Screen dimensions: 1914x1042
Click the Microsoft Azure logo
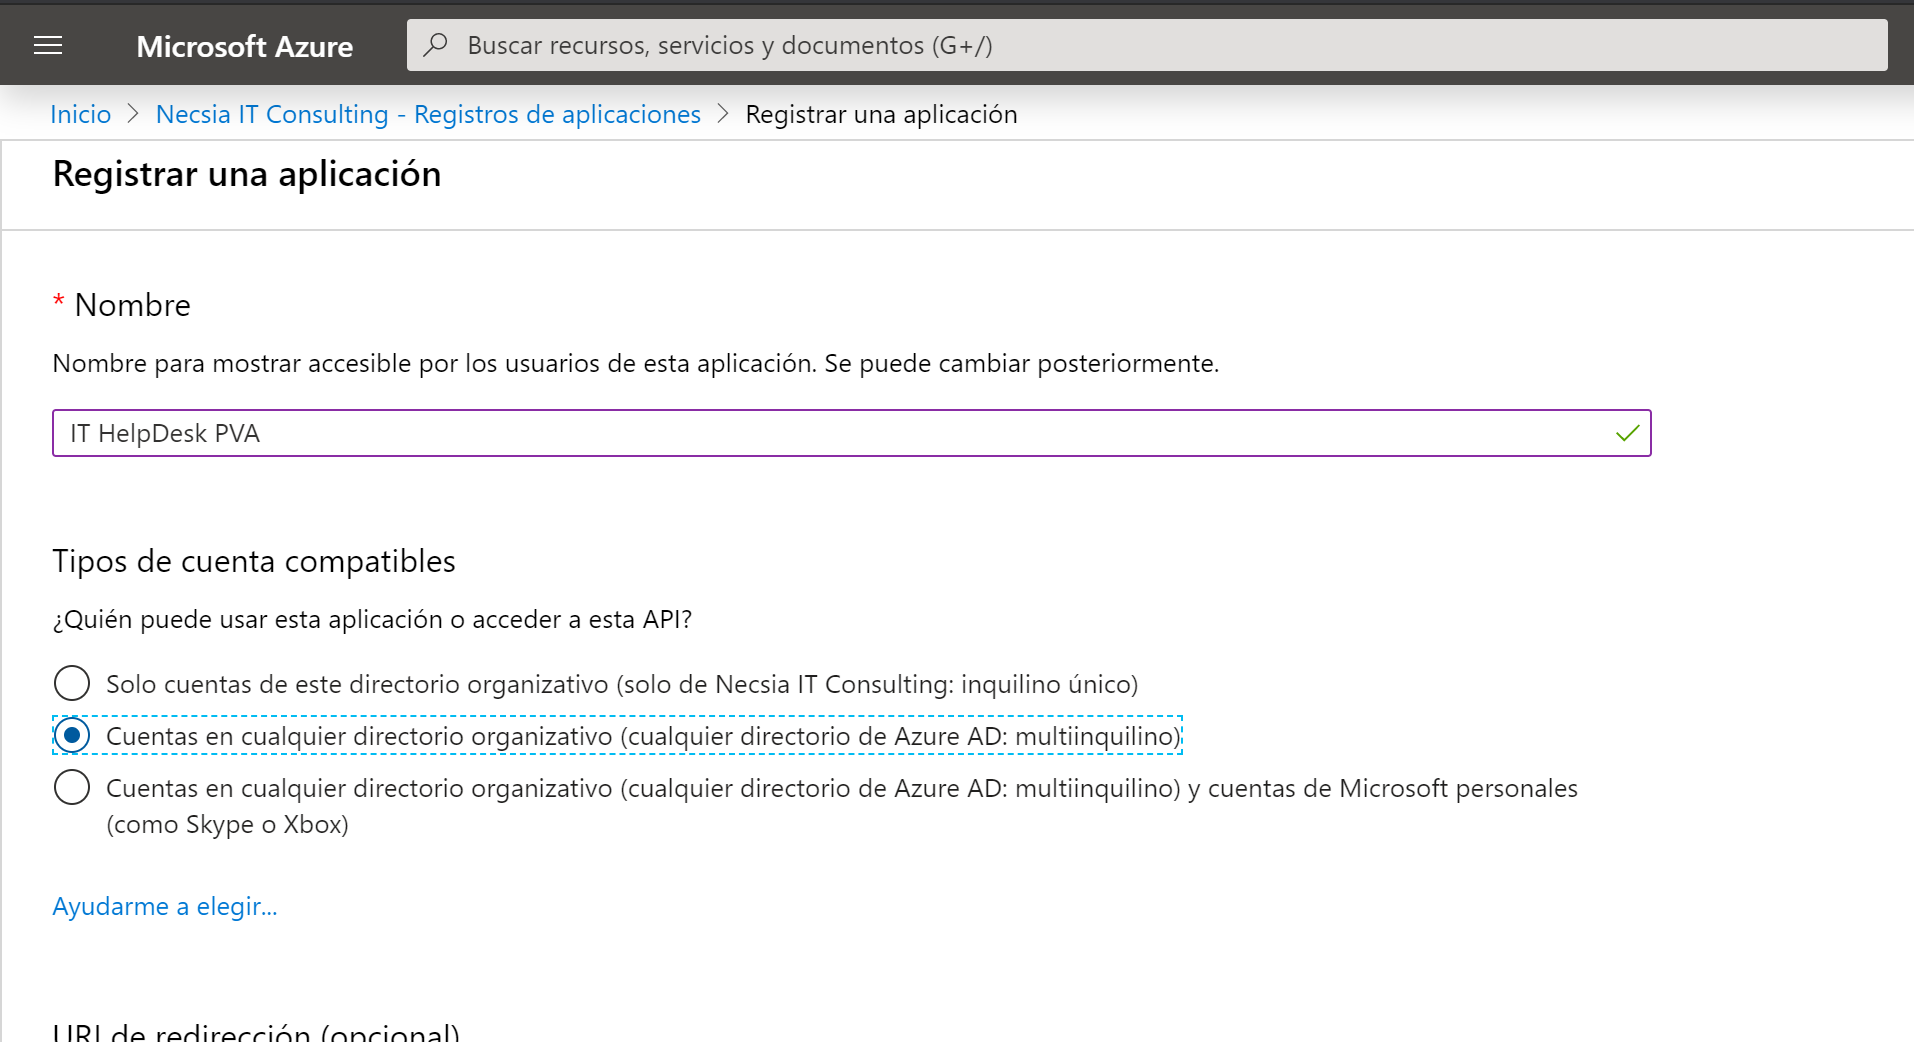coord(244,46)
